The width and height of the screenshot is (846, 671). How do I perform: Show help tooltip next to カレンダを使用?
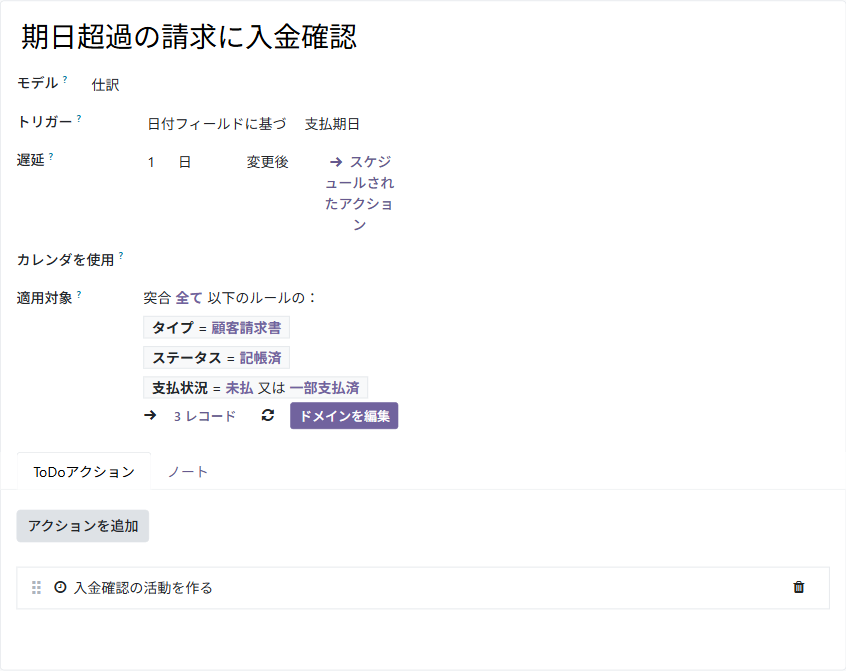(x=121, y=255)
